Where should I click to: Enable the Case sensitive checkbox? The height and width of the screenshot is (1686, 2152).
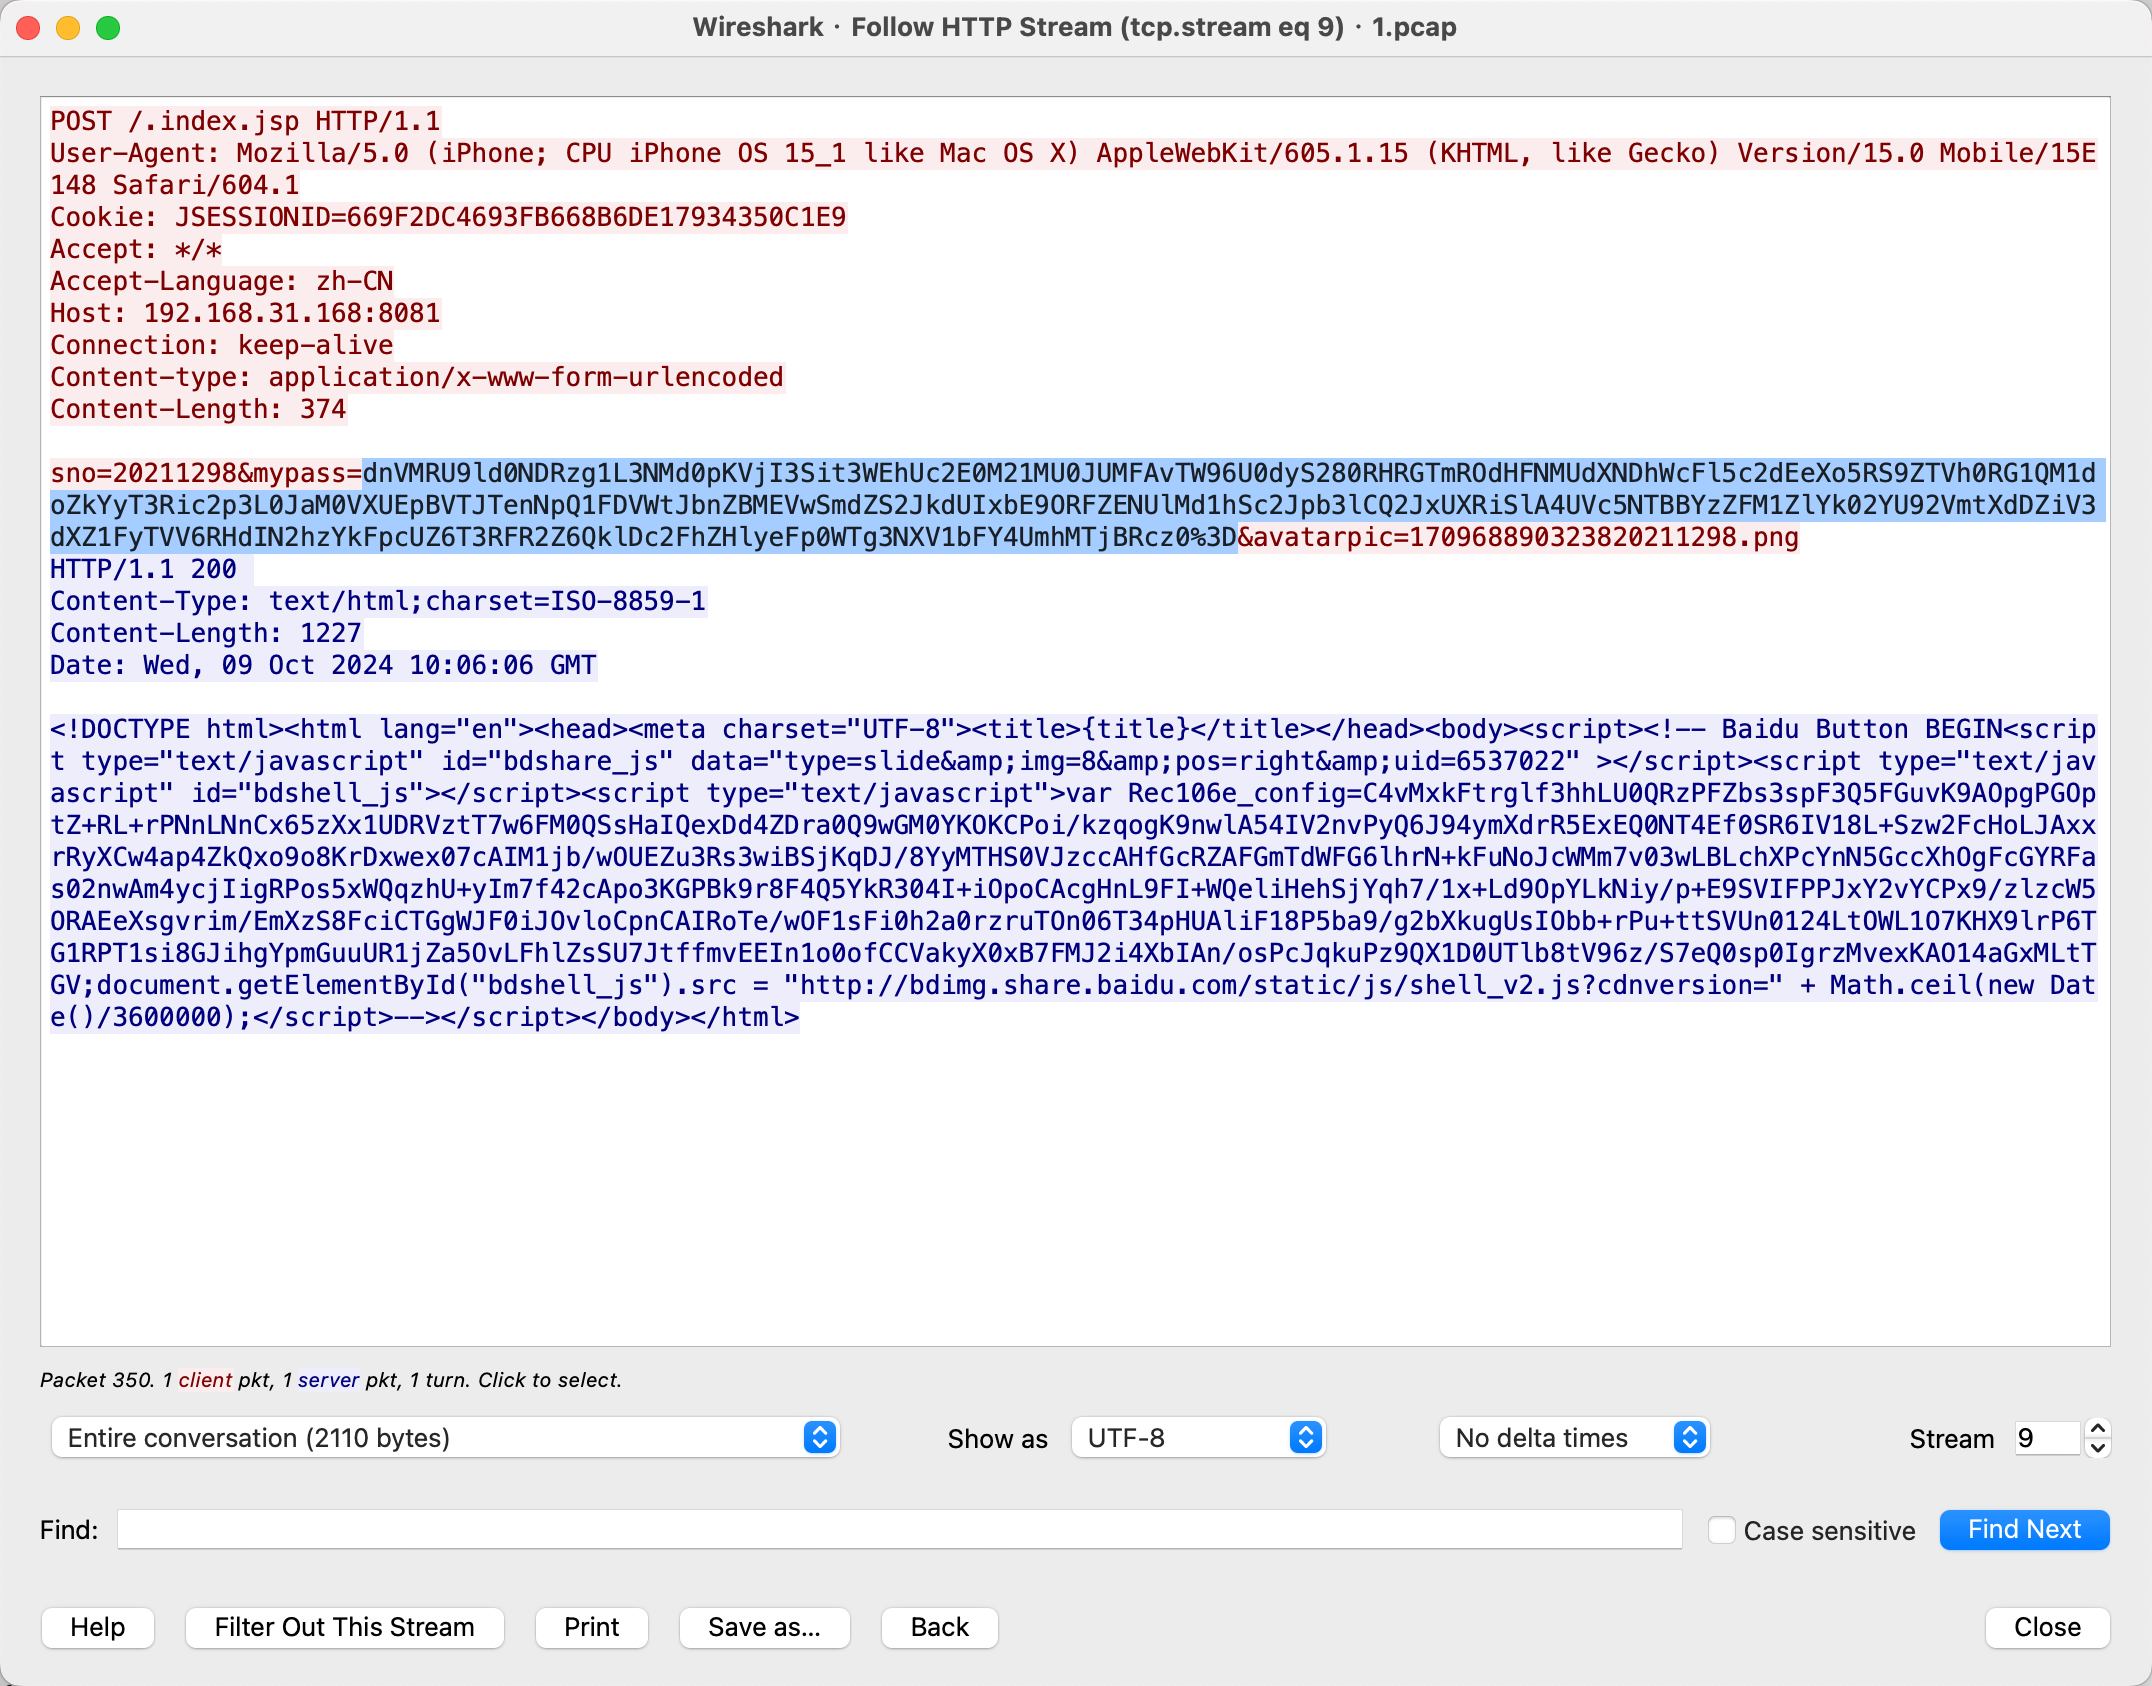(x=1721, y=1530)
